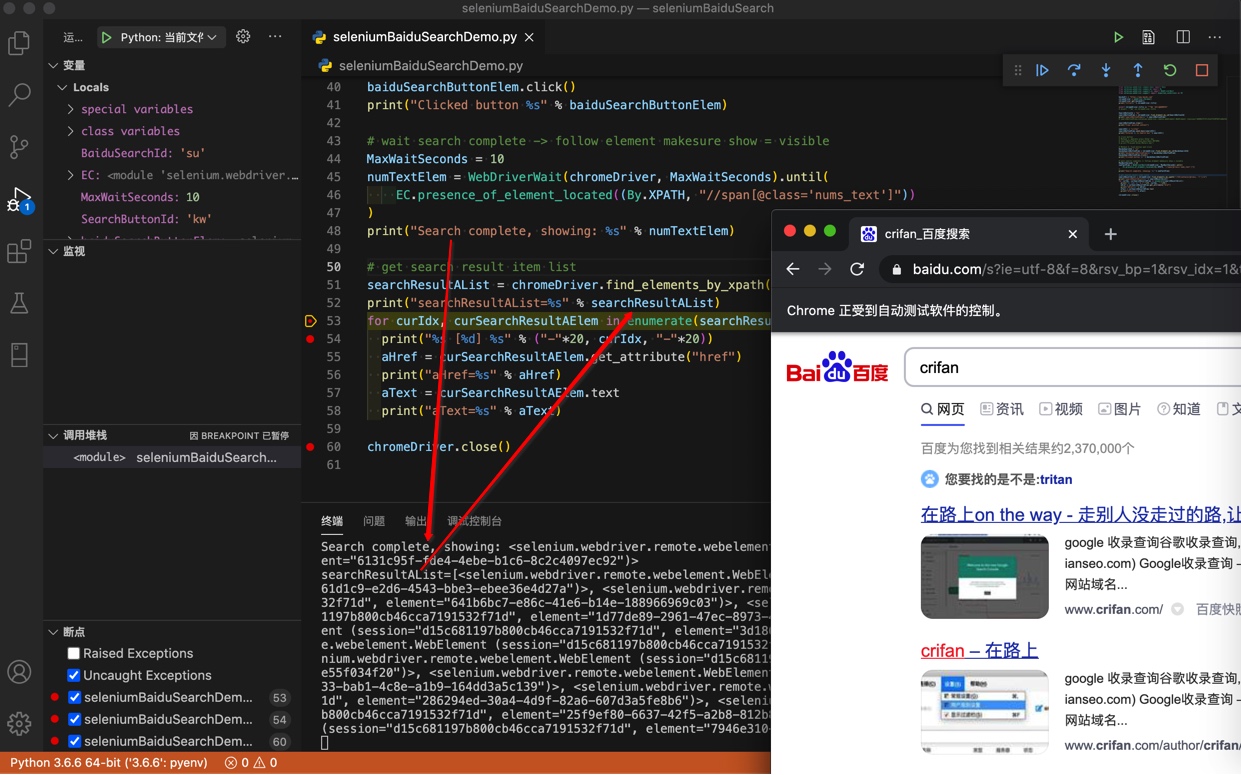Run Python file from editor title
1241x775 pixels.
point(1118,37)
